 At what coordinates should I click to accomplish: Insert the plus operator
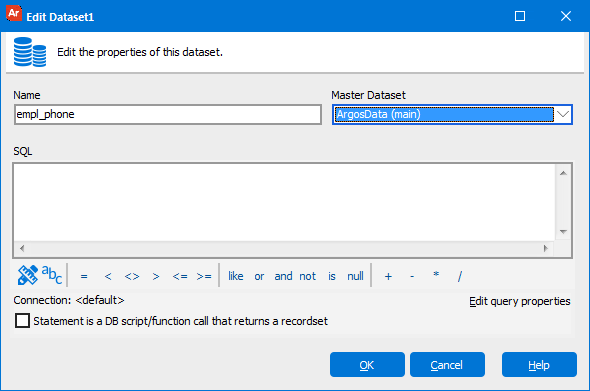coord(388,277)
